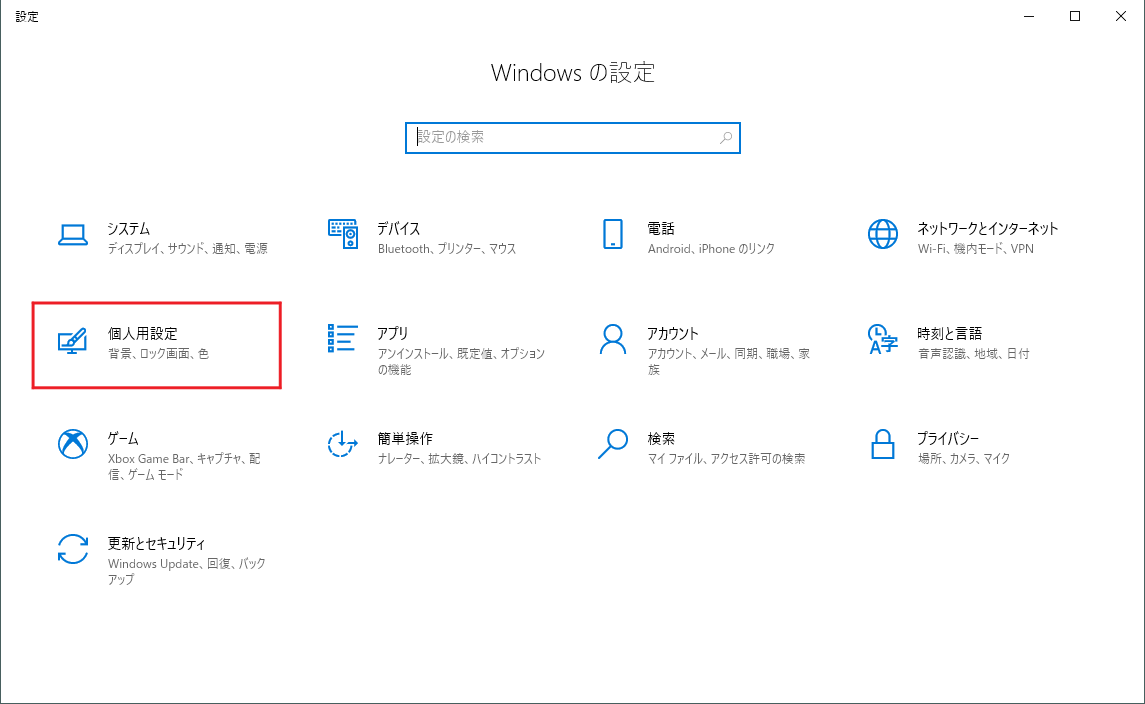Click the 設定 window title text
Image resolution: width=1145 pixels, height=704 pixels.
pyautogui.click(x=27, y=17)
